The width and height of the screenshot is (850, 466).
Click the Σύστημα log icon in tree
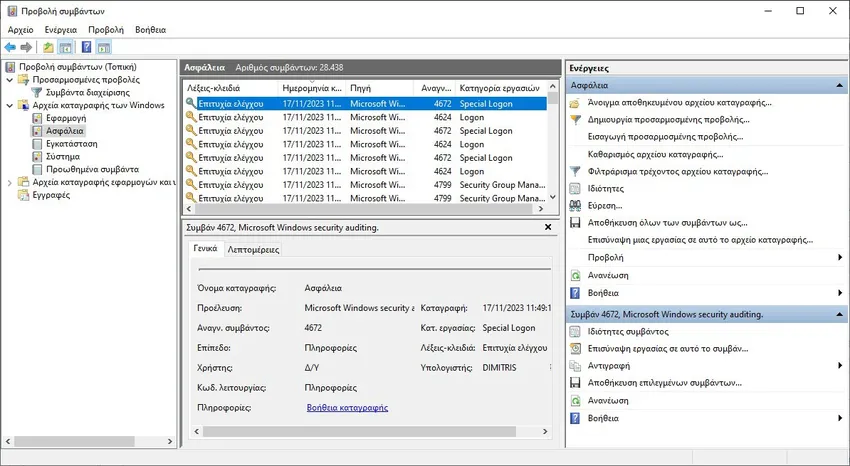[37, 157]
